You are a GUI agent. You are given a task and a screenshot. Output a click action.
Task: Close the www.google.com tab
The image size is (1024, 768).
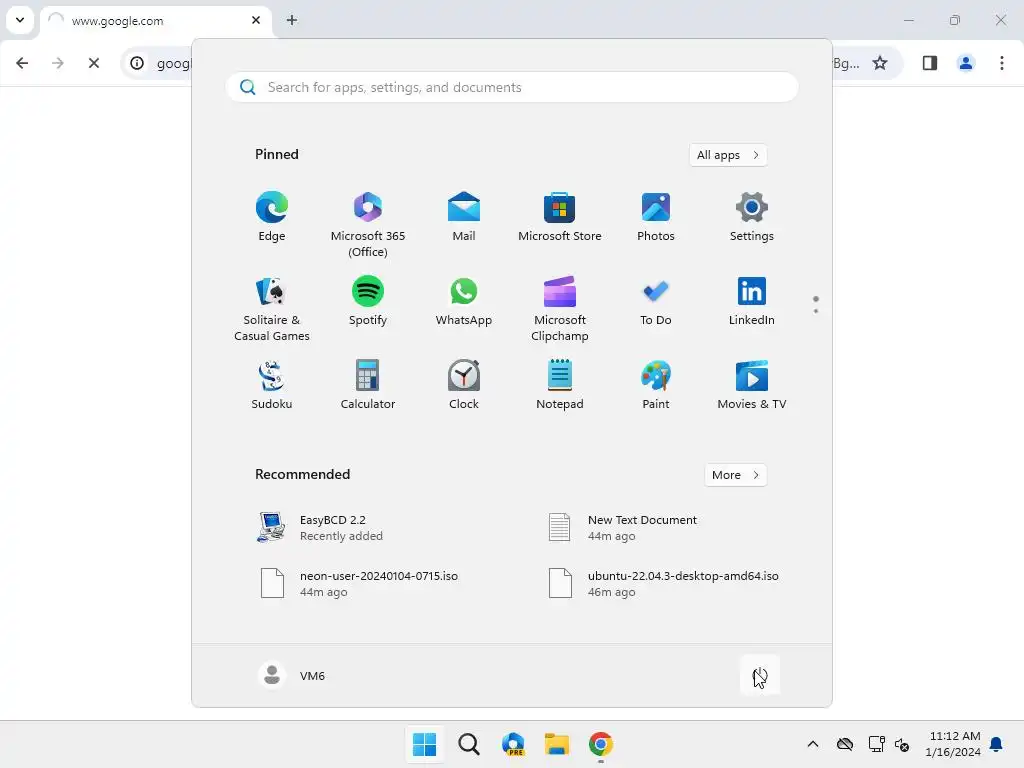256,20
